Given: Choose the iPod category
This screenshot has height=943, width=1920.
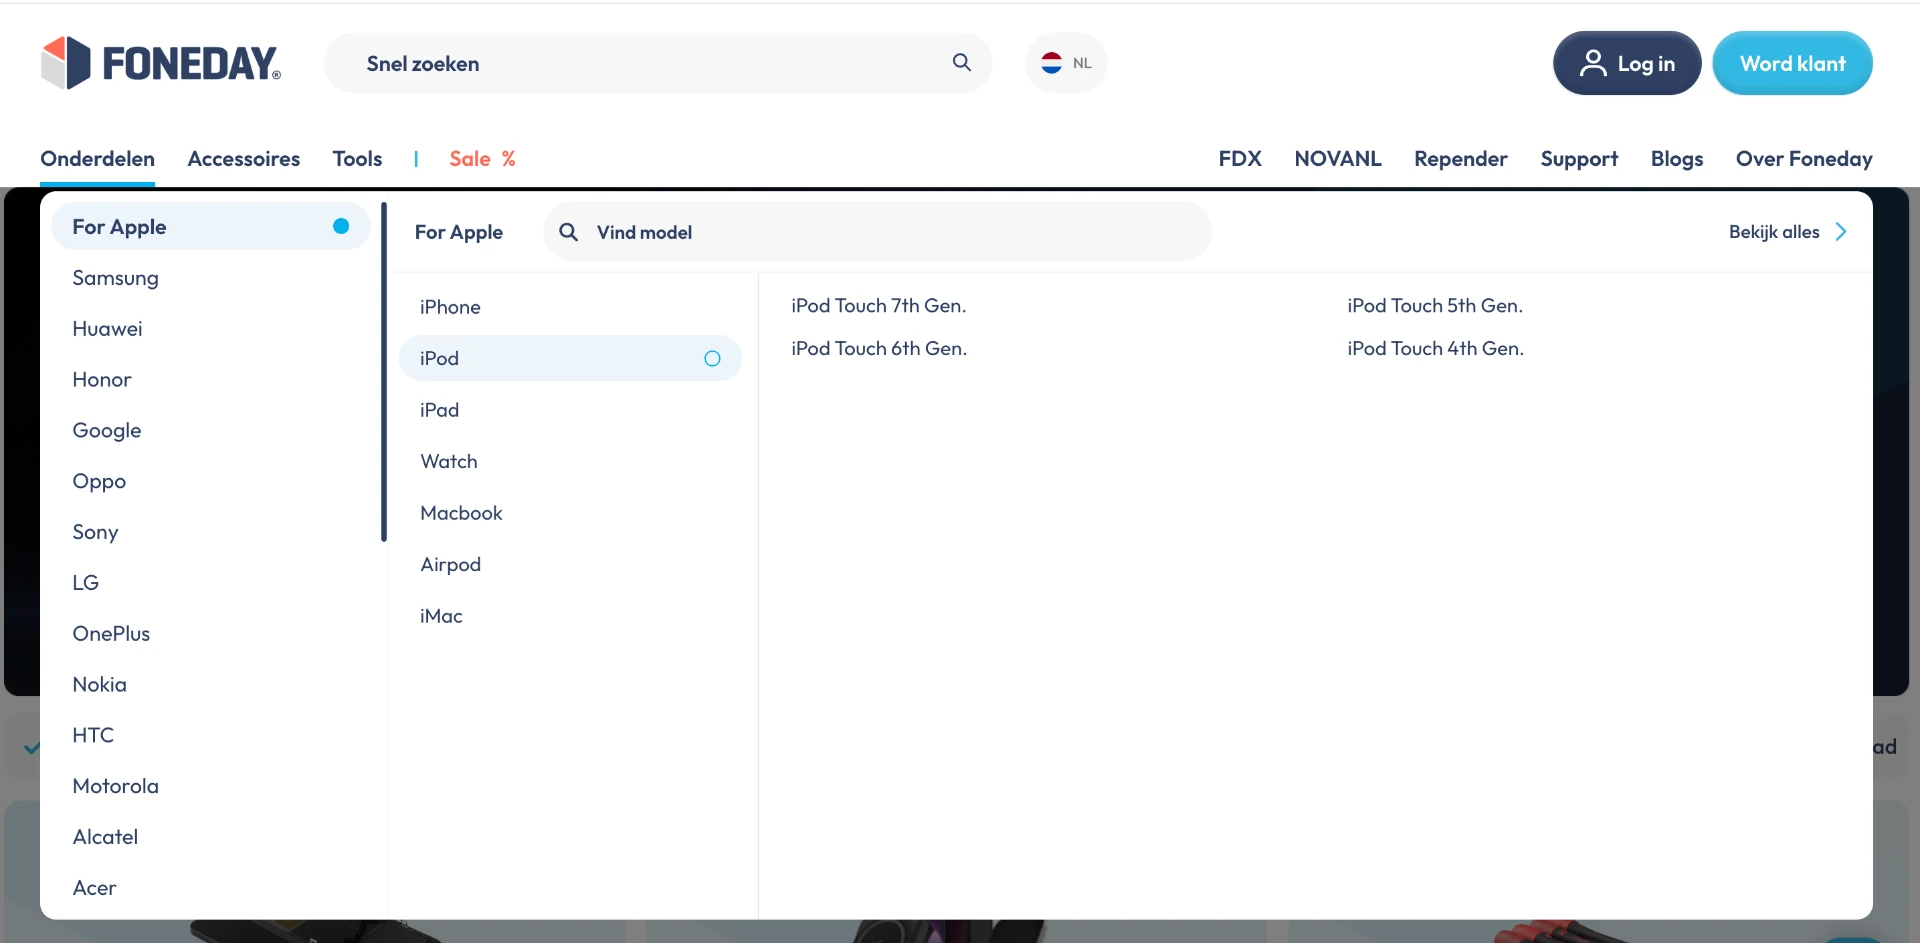Looking at the screenshot, I should (x=570, y=358).
